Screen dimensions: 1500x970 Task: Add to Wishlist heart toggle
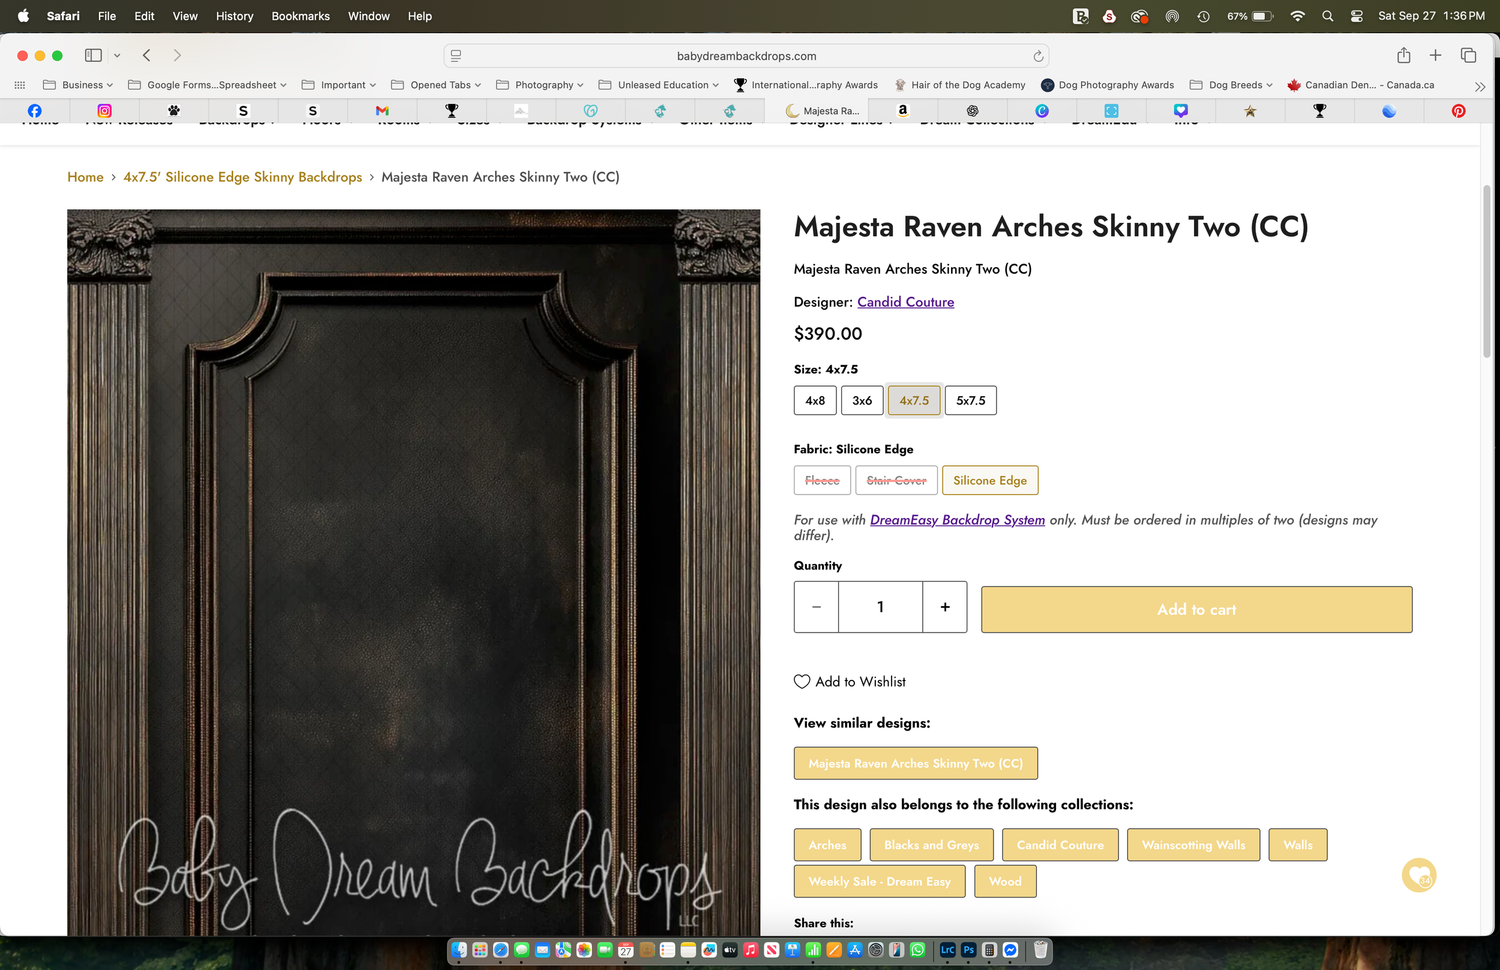coord(850,681)
